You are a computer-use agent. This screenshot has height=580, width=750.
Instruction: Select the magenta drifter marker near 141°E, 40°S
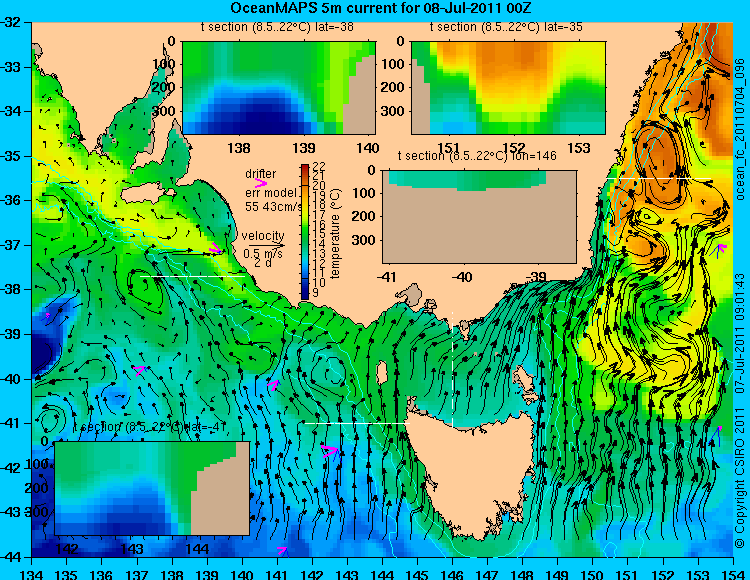273,385
